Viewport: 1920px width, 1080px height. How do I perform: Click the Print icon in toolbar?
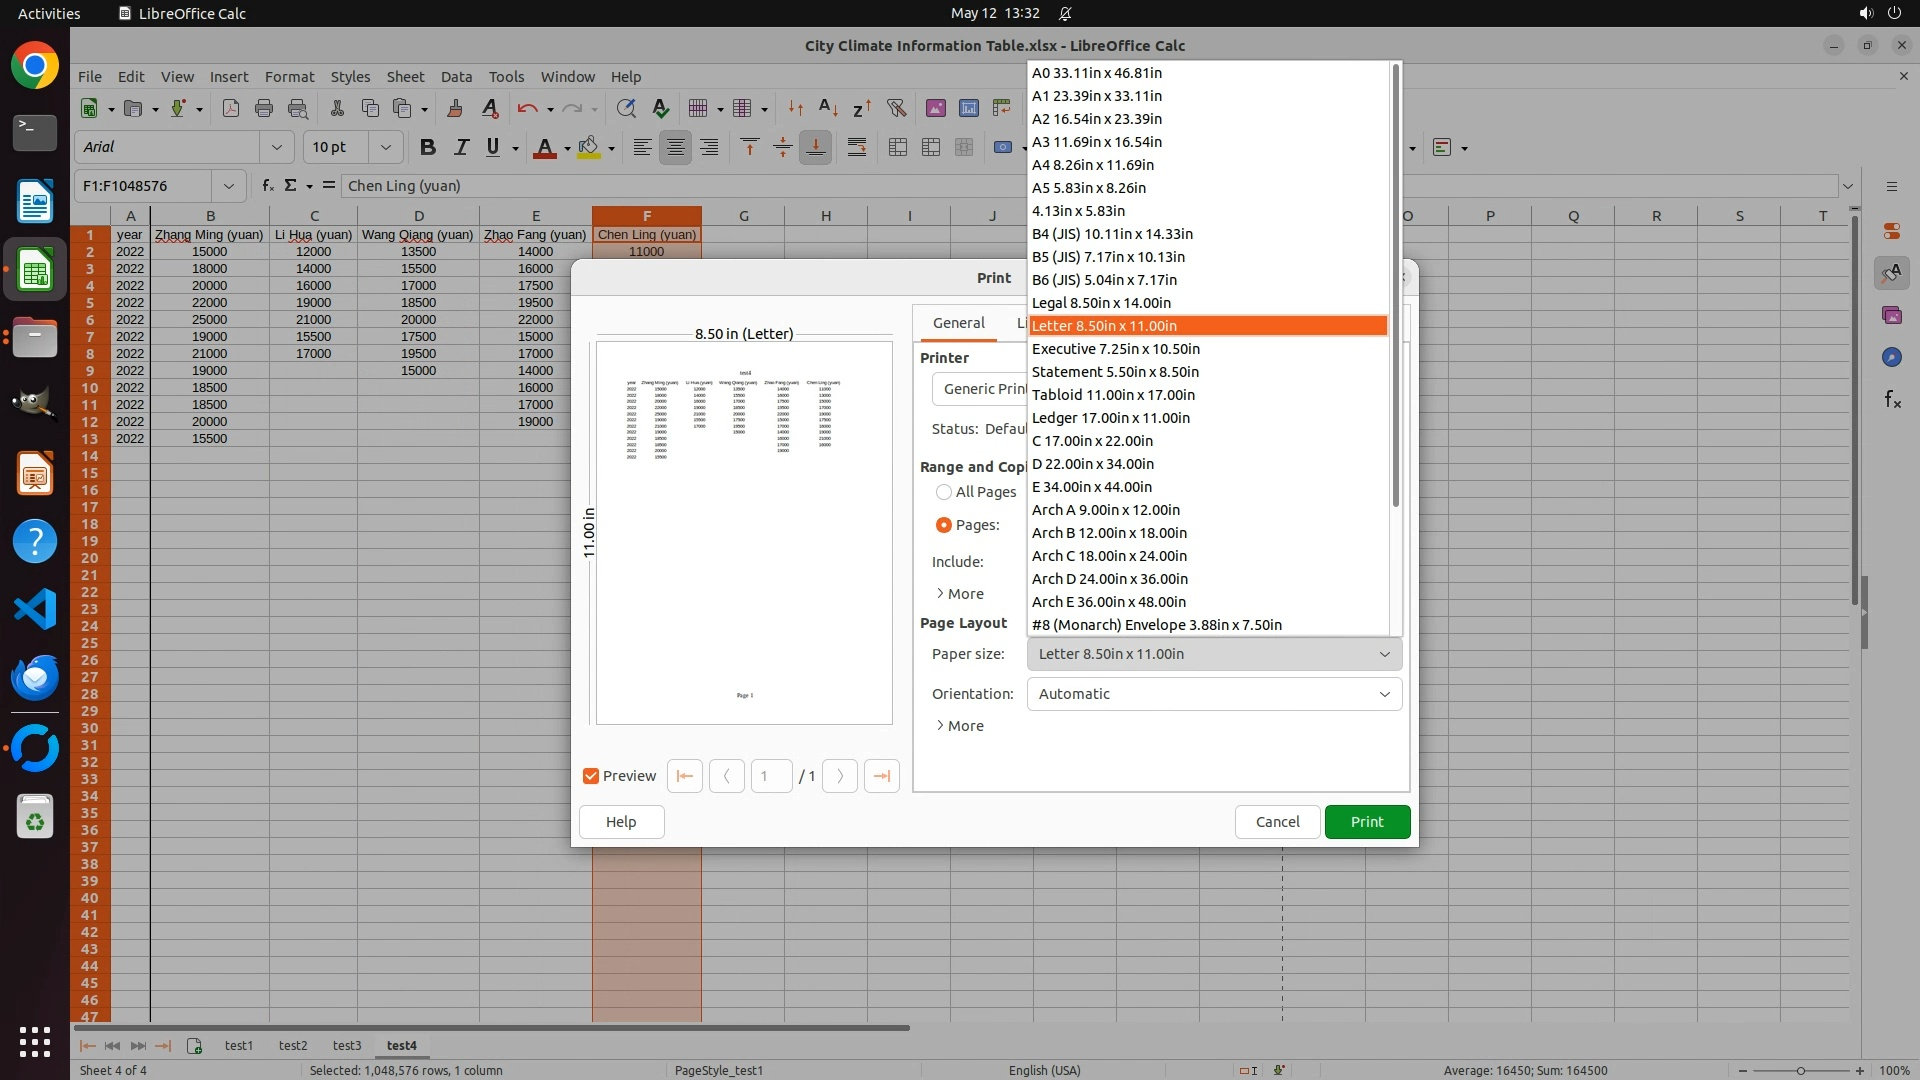click(x=264, y=108)
